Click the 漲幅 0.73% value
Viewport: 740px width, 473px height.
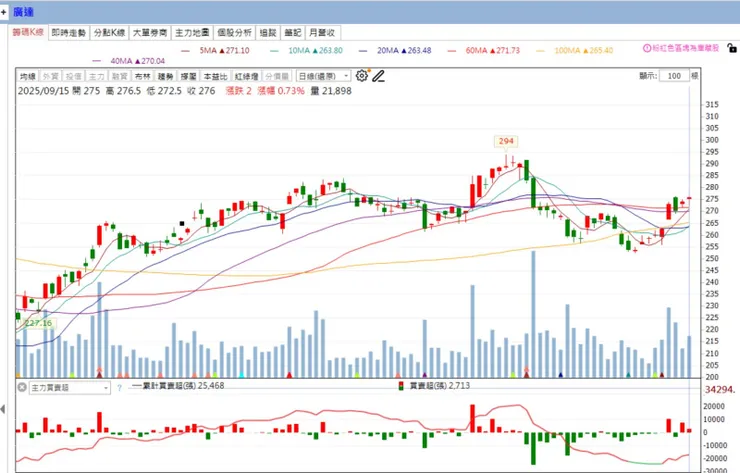click(x=281, y=91)
